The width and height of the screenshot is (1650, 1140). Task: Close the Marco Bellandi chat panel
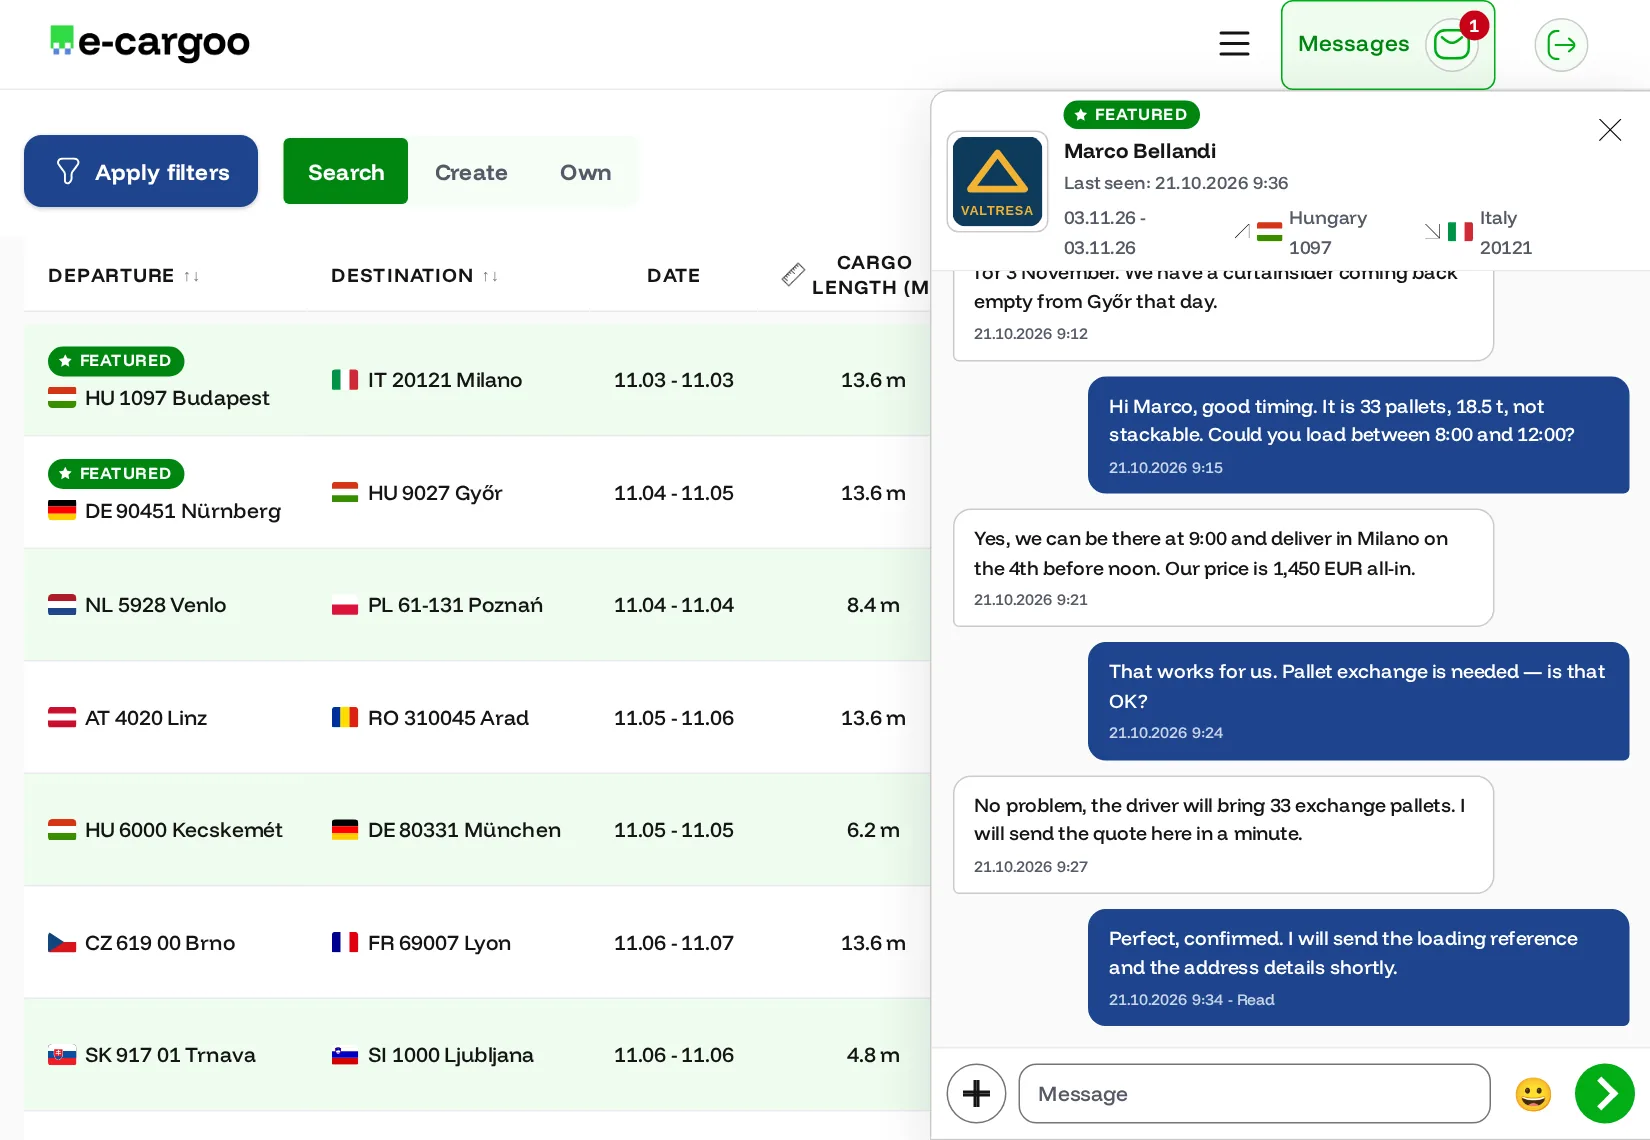[x=1609, y=130]
